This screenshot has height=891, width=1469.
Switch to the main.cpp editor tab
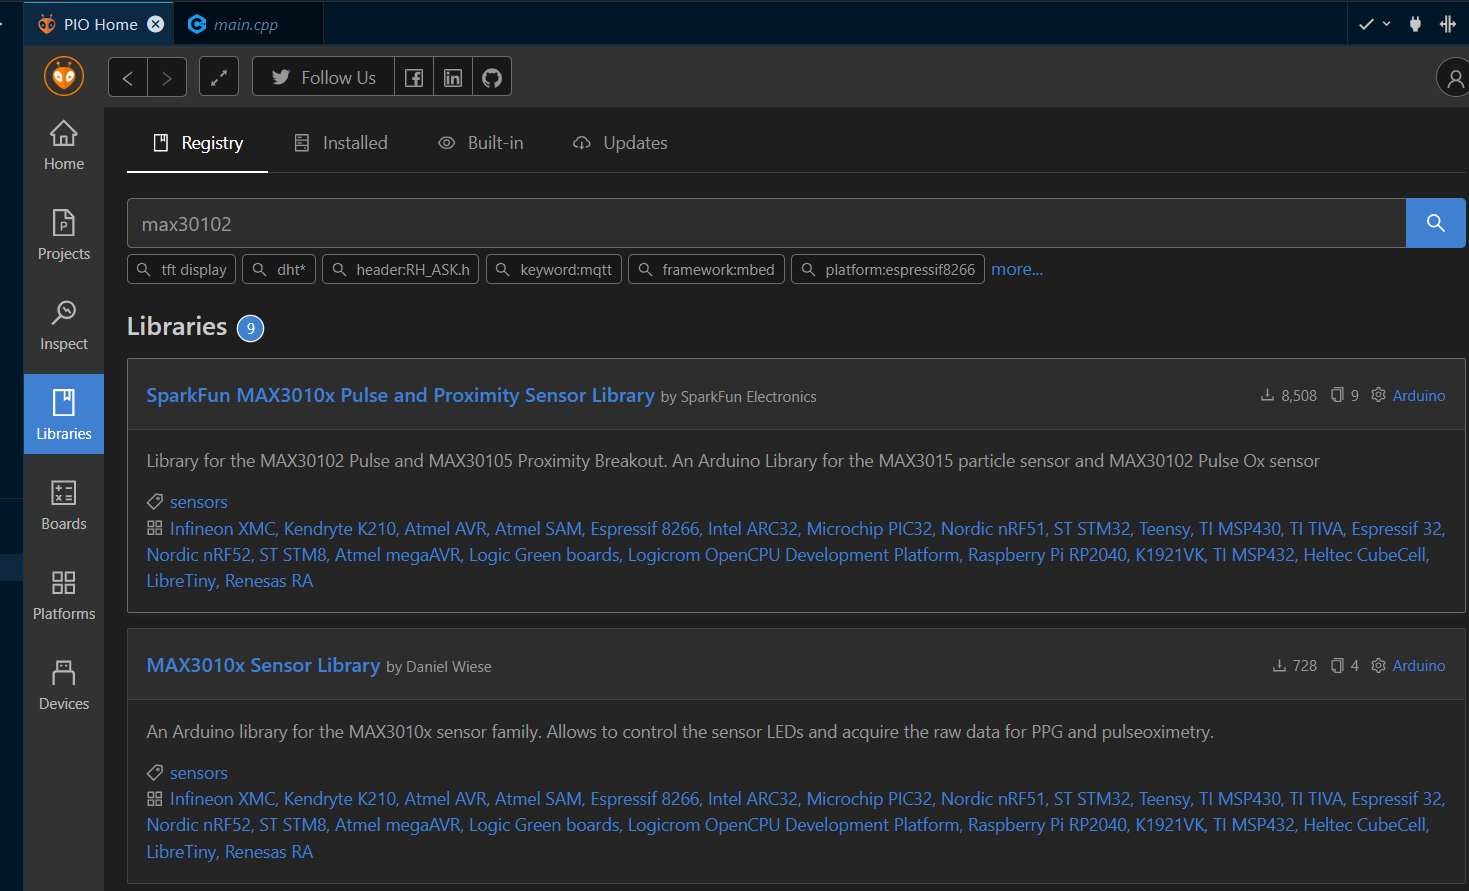coord(245,24)
